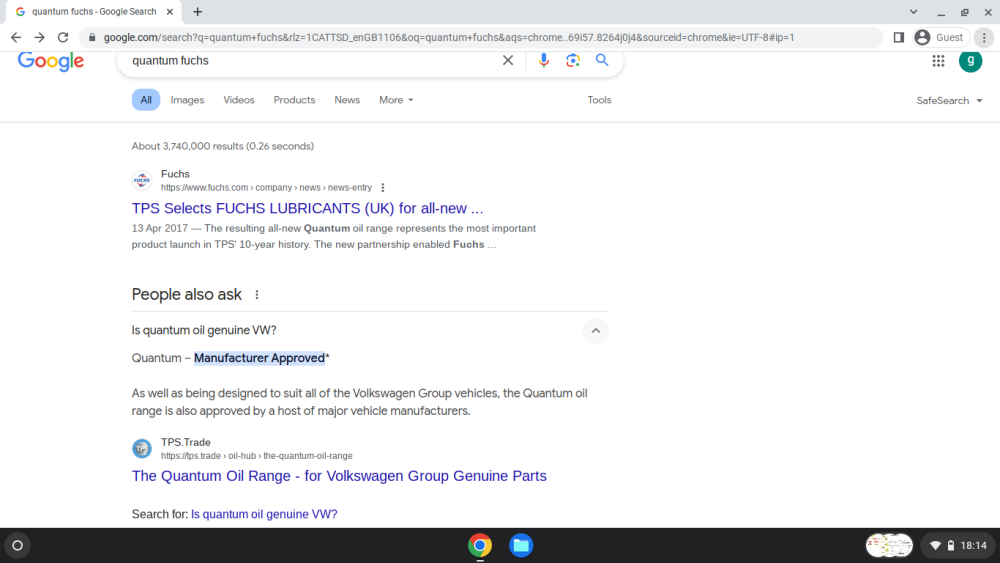Submit search with magnifier icon

tap(602, 60)
